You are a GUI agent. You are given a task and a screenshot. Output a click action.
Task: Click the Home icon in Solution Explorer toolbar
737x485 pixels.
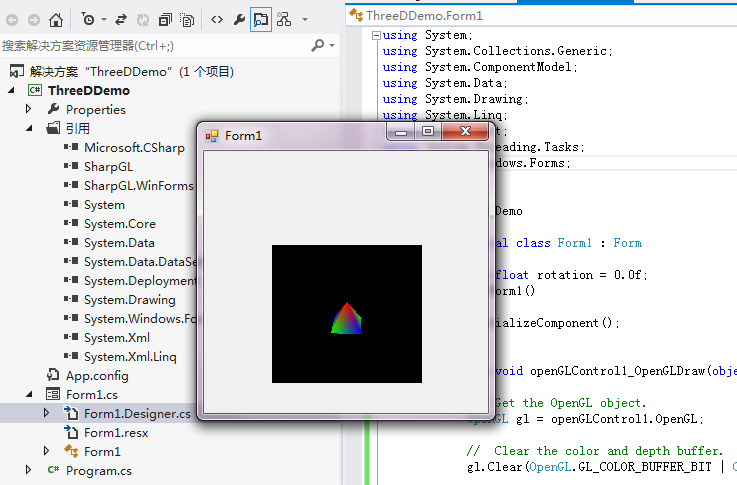coord(56,20)
